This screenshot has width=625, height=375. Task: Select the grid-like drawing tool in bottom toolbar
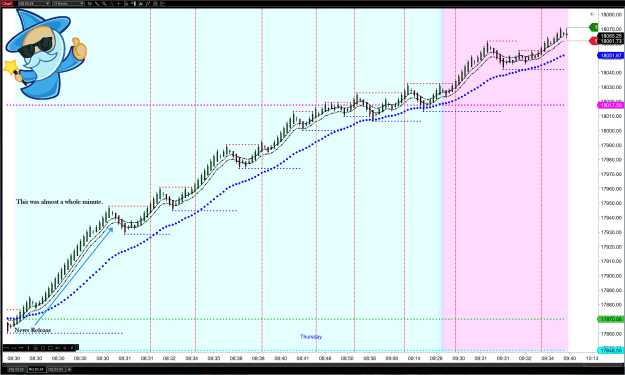[x=35, y=348]
